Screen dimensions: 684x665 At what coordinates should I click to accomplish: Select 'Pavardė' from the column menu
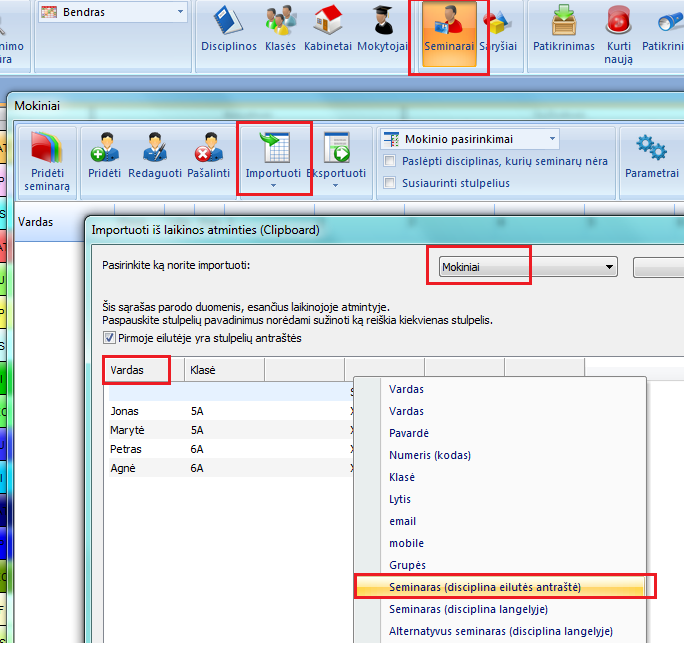coord(409,433)
